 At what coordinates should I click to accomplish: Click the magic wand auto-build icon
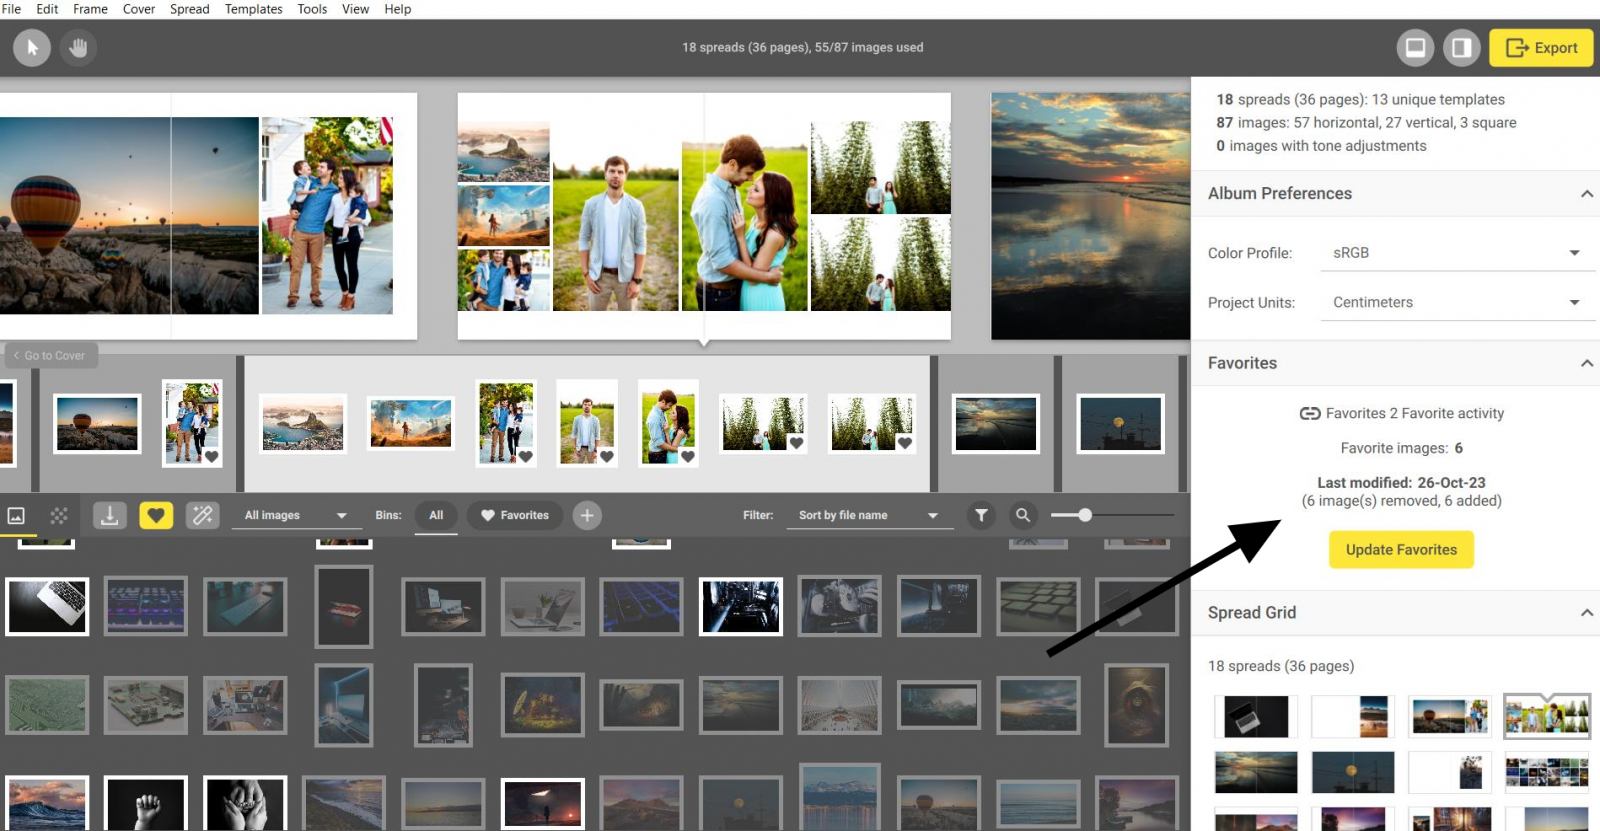click(x=202, y=516)
